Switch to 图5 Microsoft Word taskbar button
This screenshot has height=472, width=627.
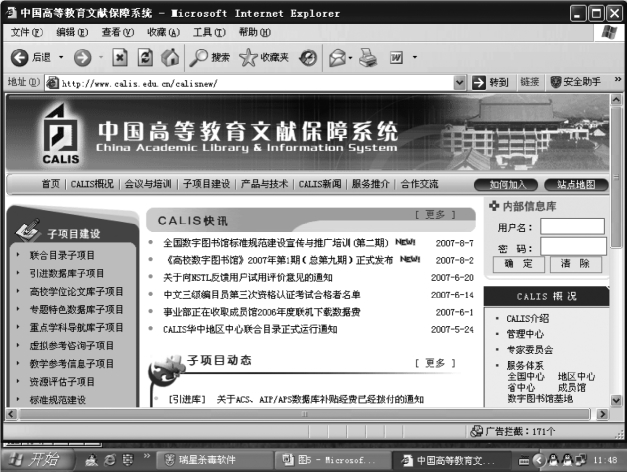(332, 460)
